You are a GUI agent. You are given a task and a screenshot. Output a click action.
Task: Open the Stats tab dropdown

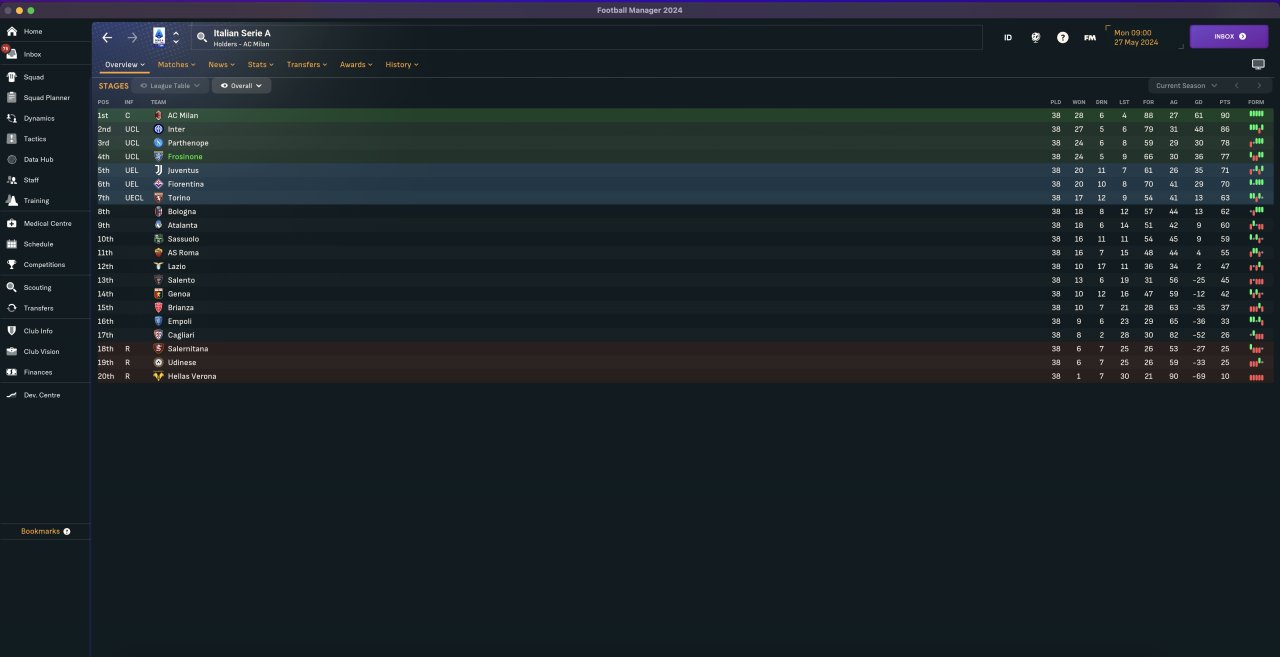tap(260, 64)
